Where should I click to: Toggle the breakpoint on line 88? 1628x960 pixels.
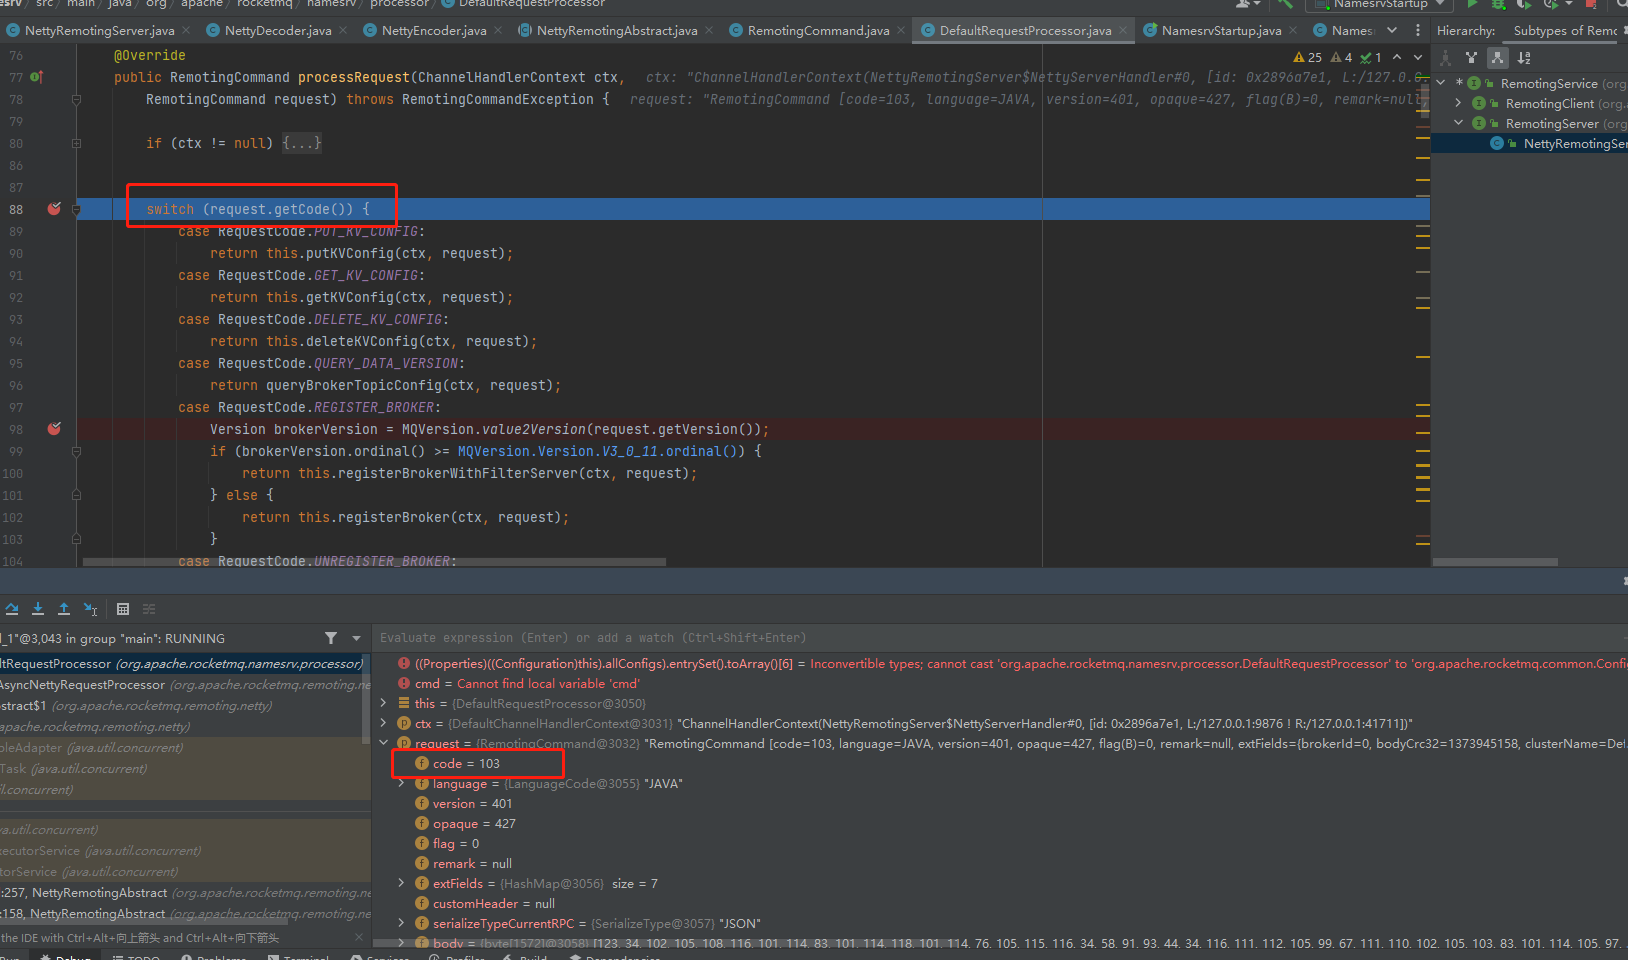[54, 209]
